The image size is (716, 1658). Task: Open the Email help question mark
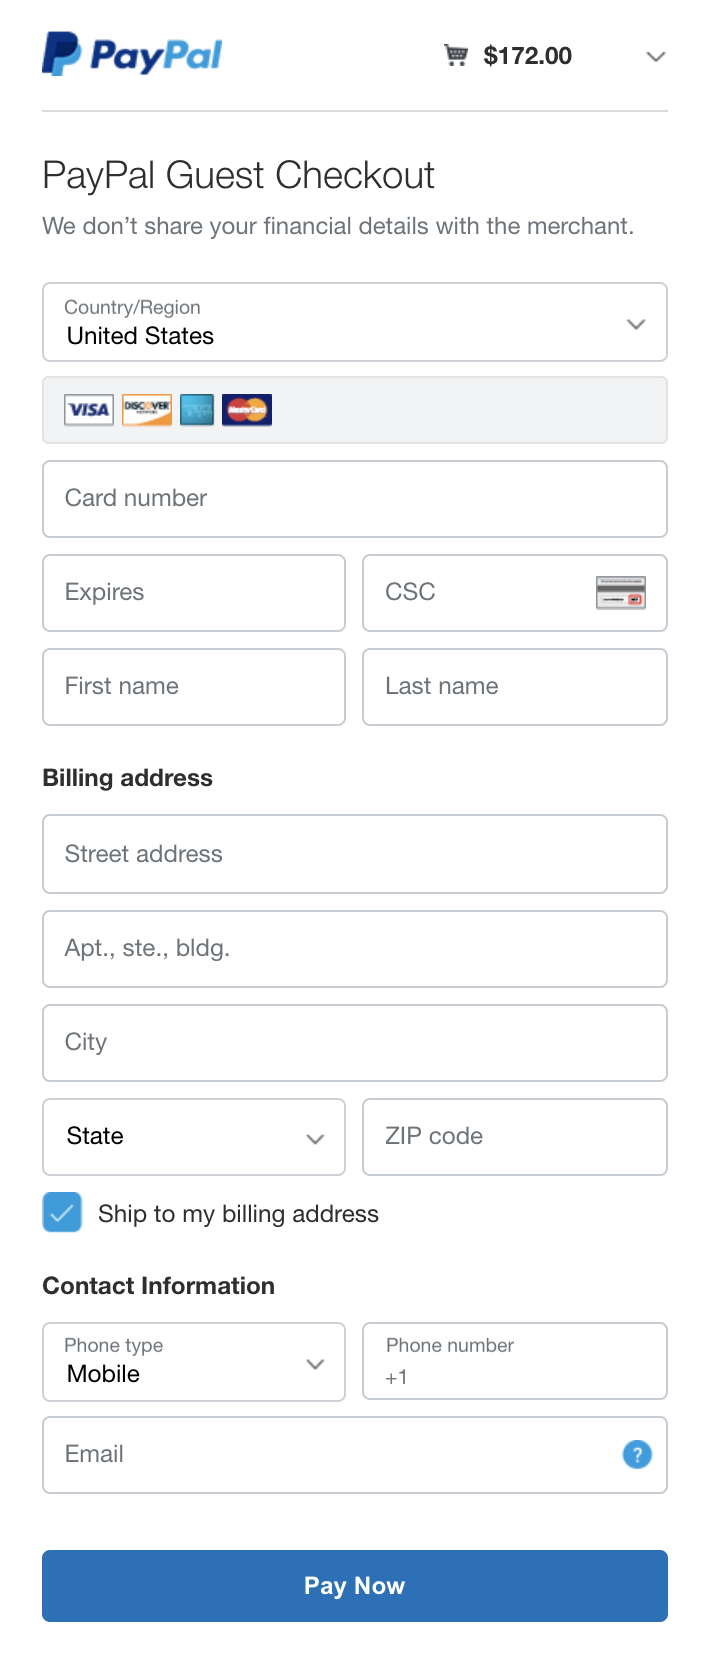pos(637,1454)
